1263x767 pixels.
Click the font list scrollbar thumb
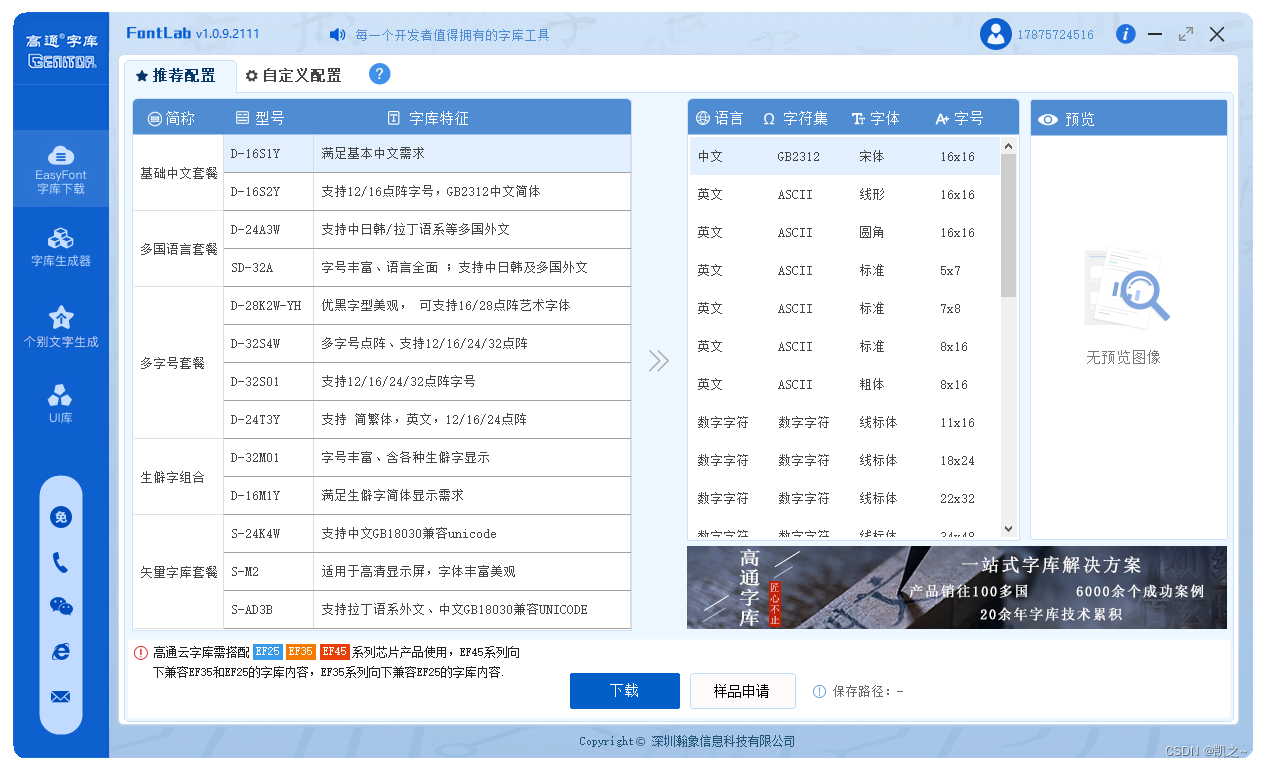click(x=1008, y=226)
